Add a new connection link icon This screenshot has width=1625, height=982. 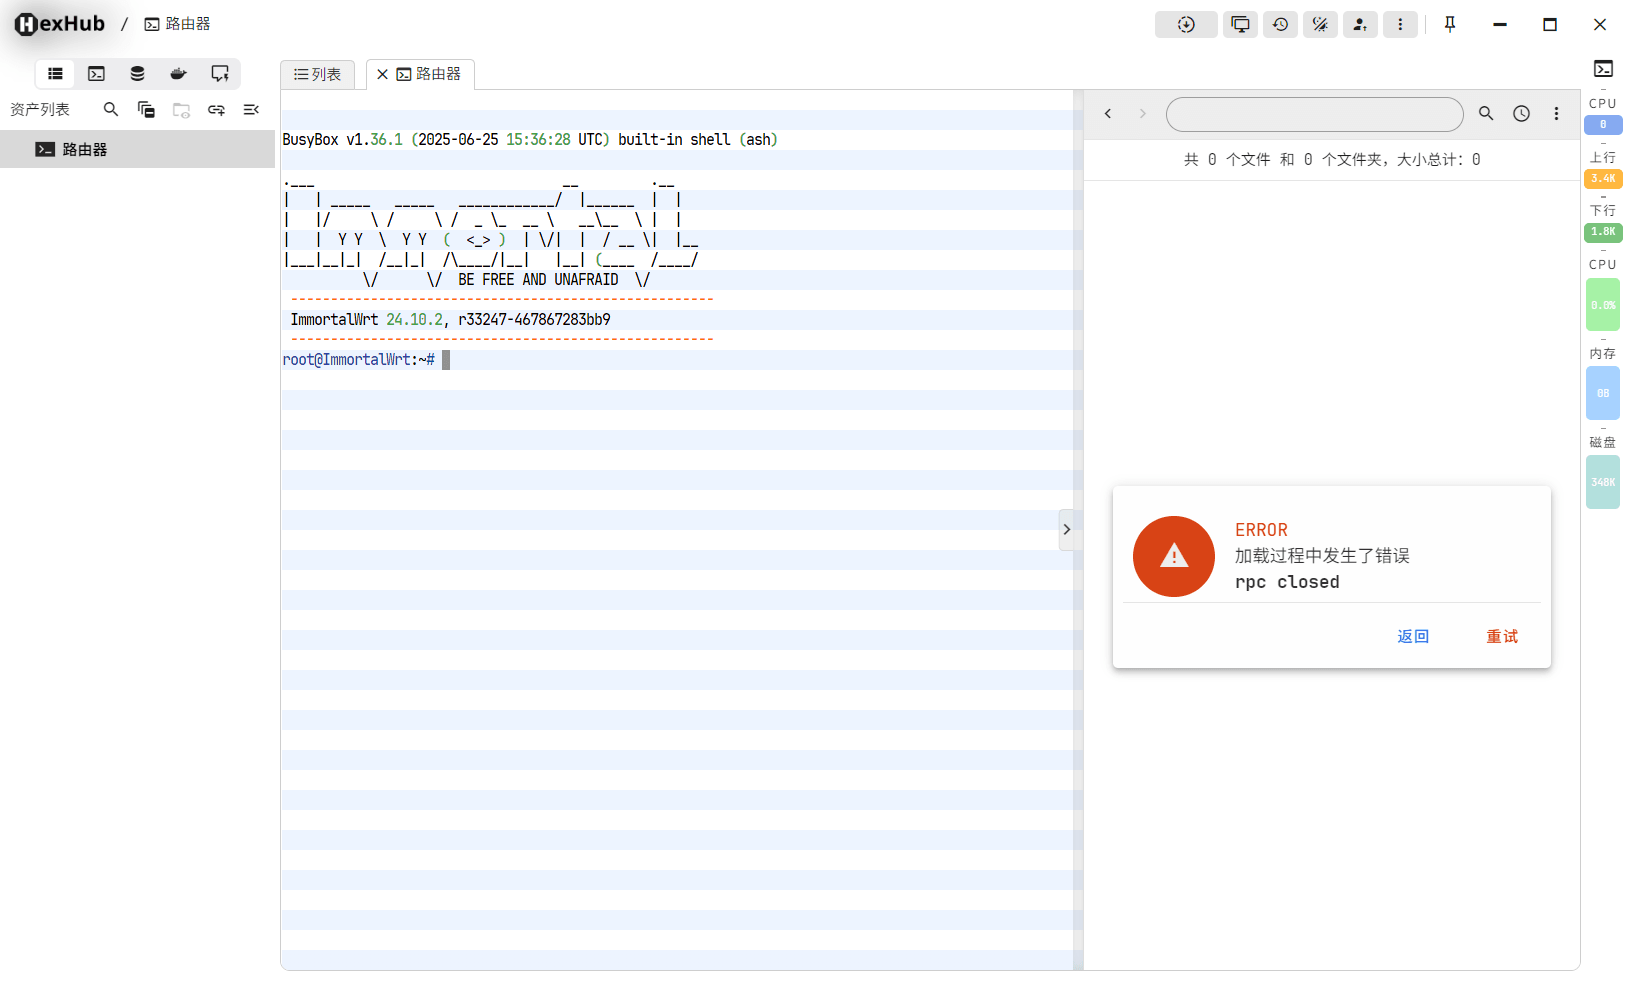[x=216, y=110]
